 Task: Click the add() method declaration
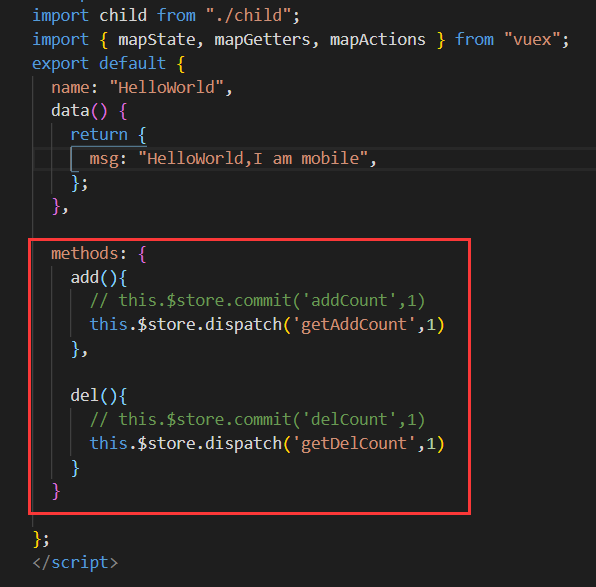tap(98, 278)
